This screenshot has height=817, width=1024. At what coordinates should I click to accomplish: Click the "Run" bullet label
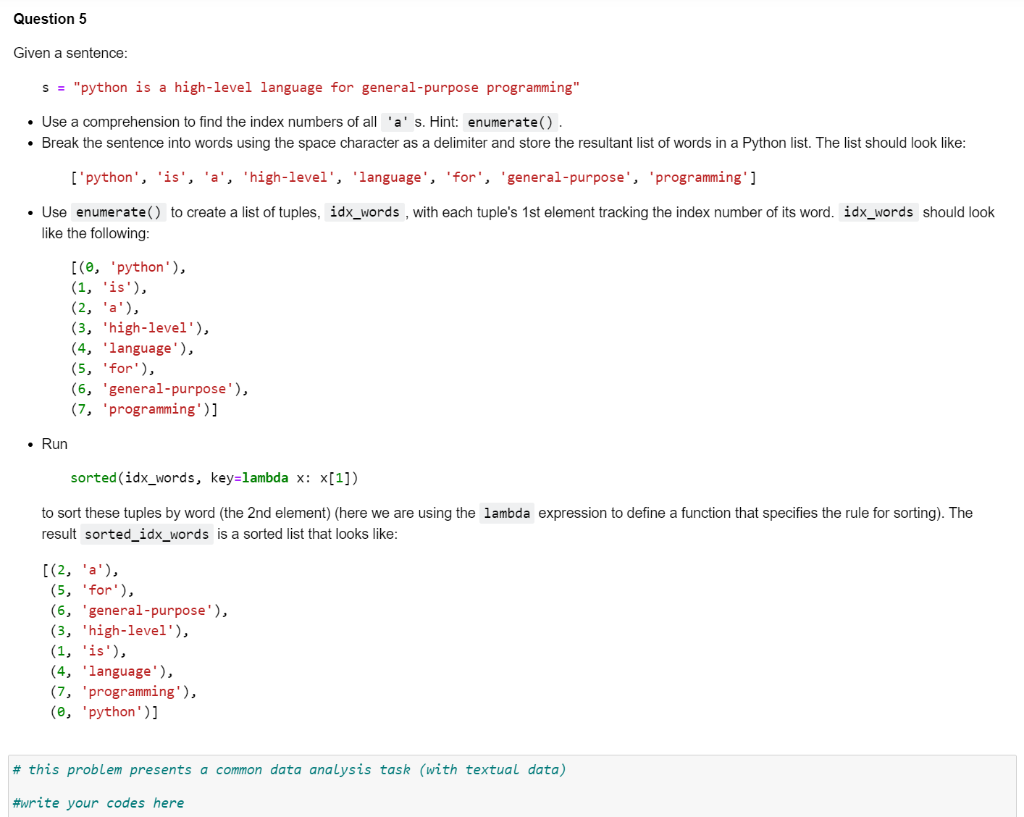54,443
